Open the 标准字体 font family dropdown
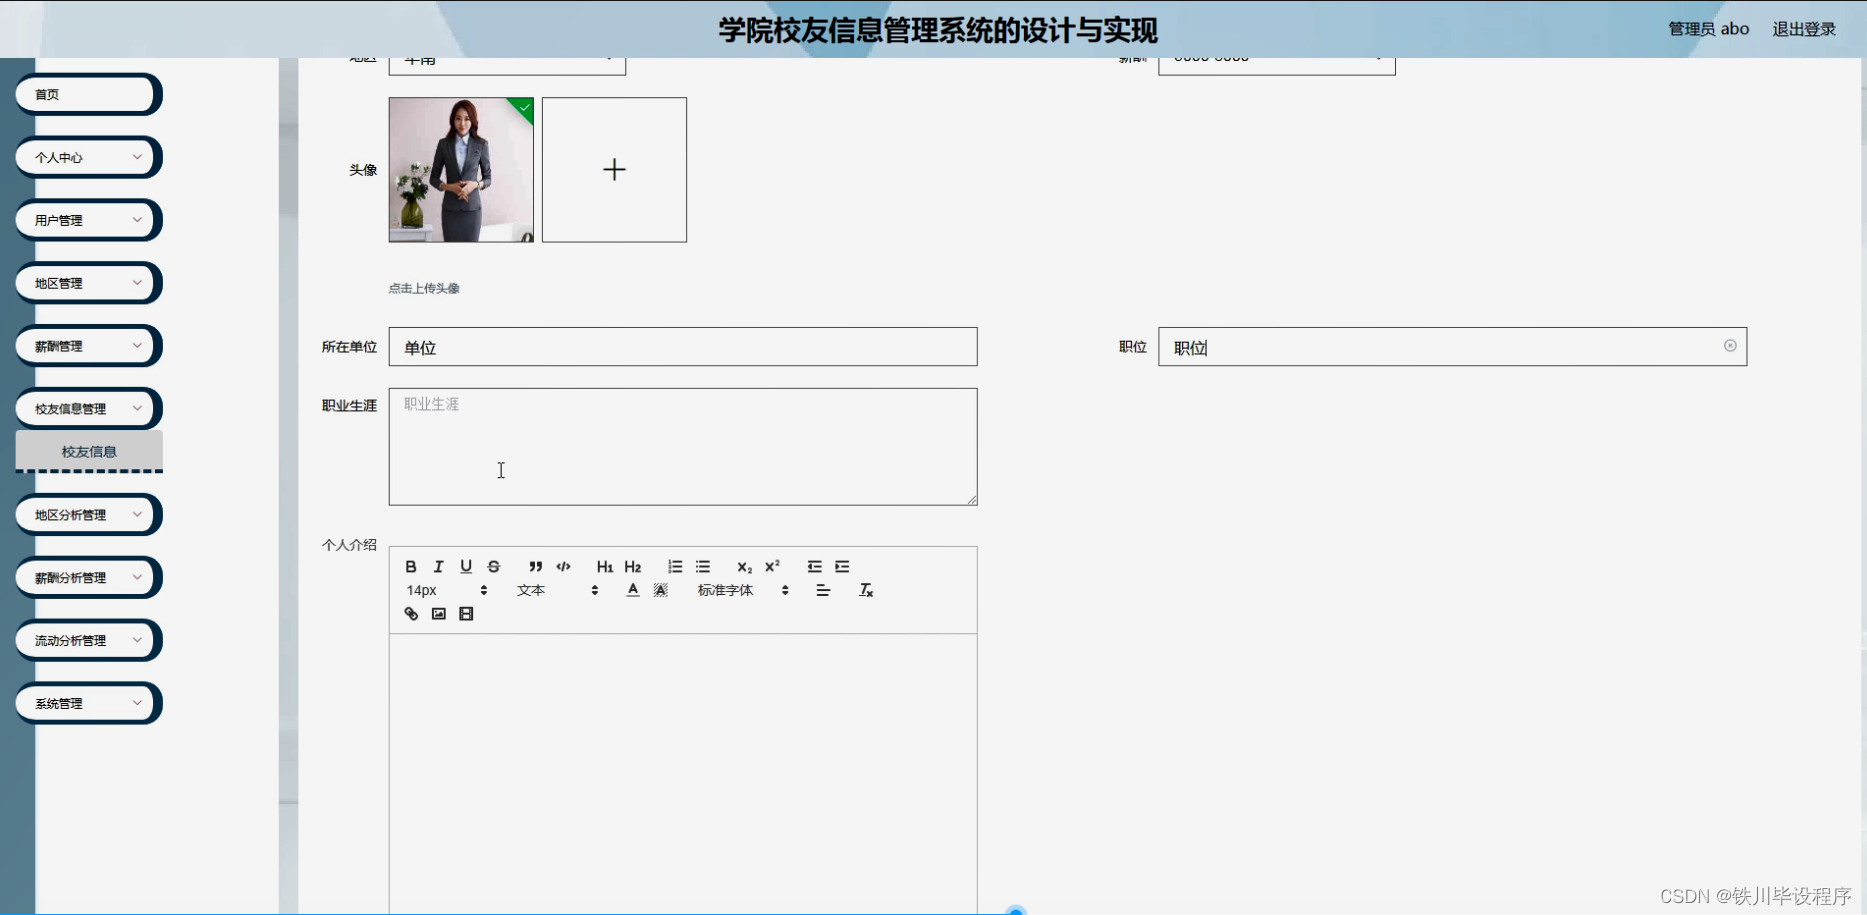 (740, 590)
